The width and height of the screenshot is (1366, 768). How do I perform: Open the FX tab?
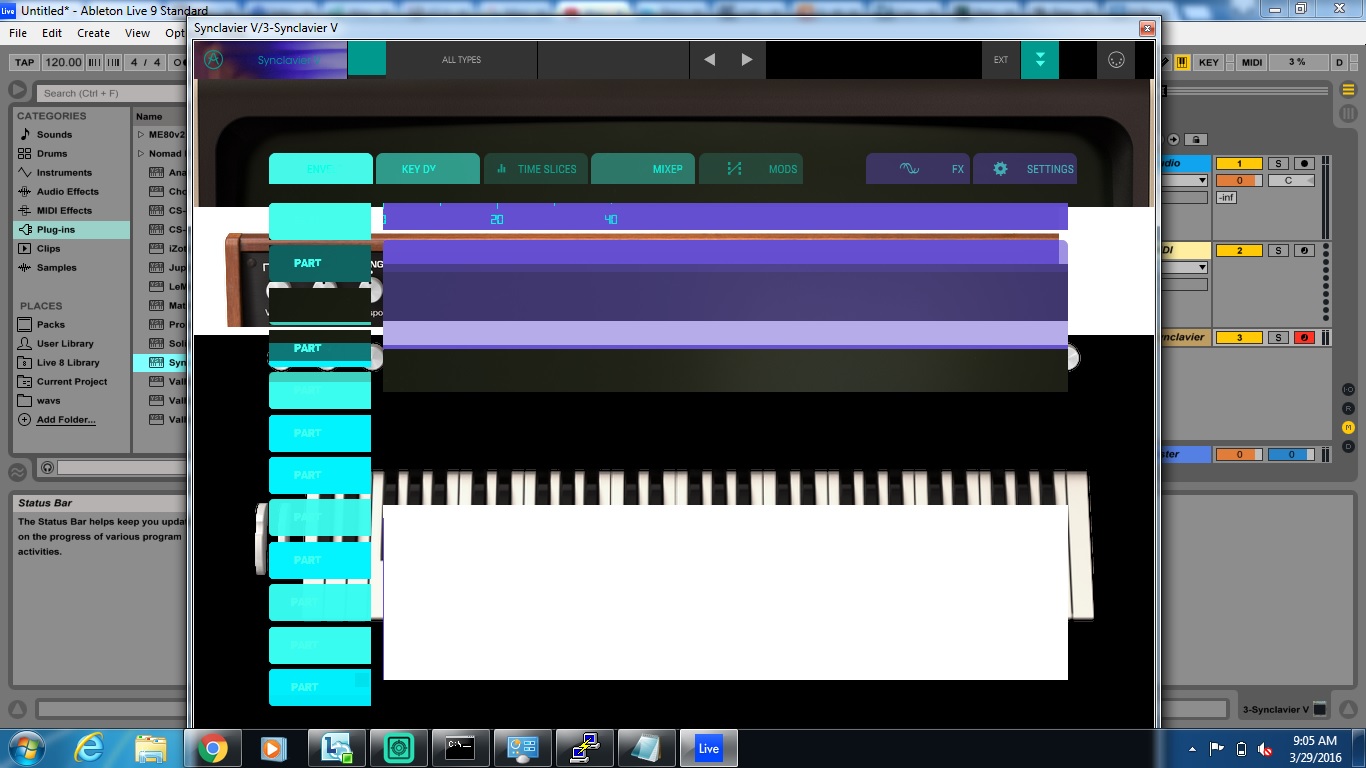point(918,169)
